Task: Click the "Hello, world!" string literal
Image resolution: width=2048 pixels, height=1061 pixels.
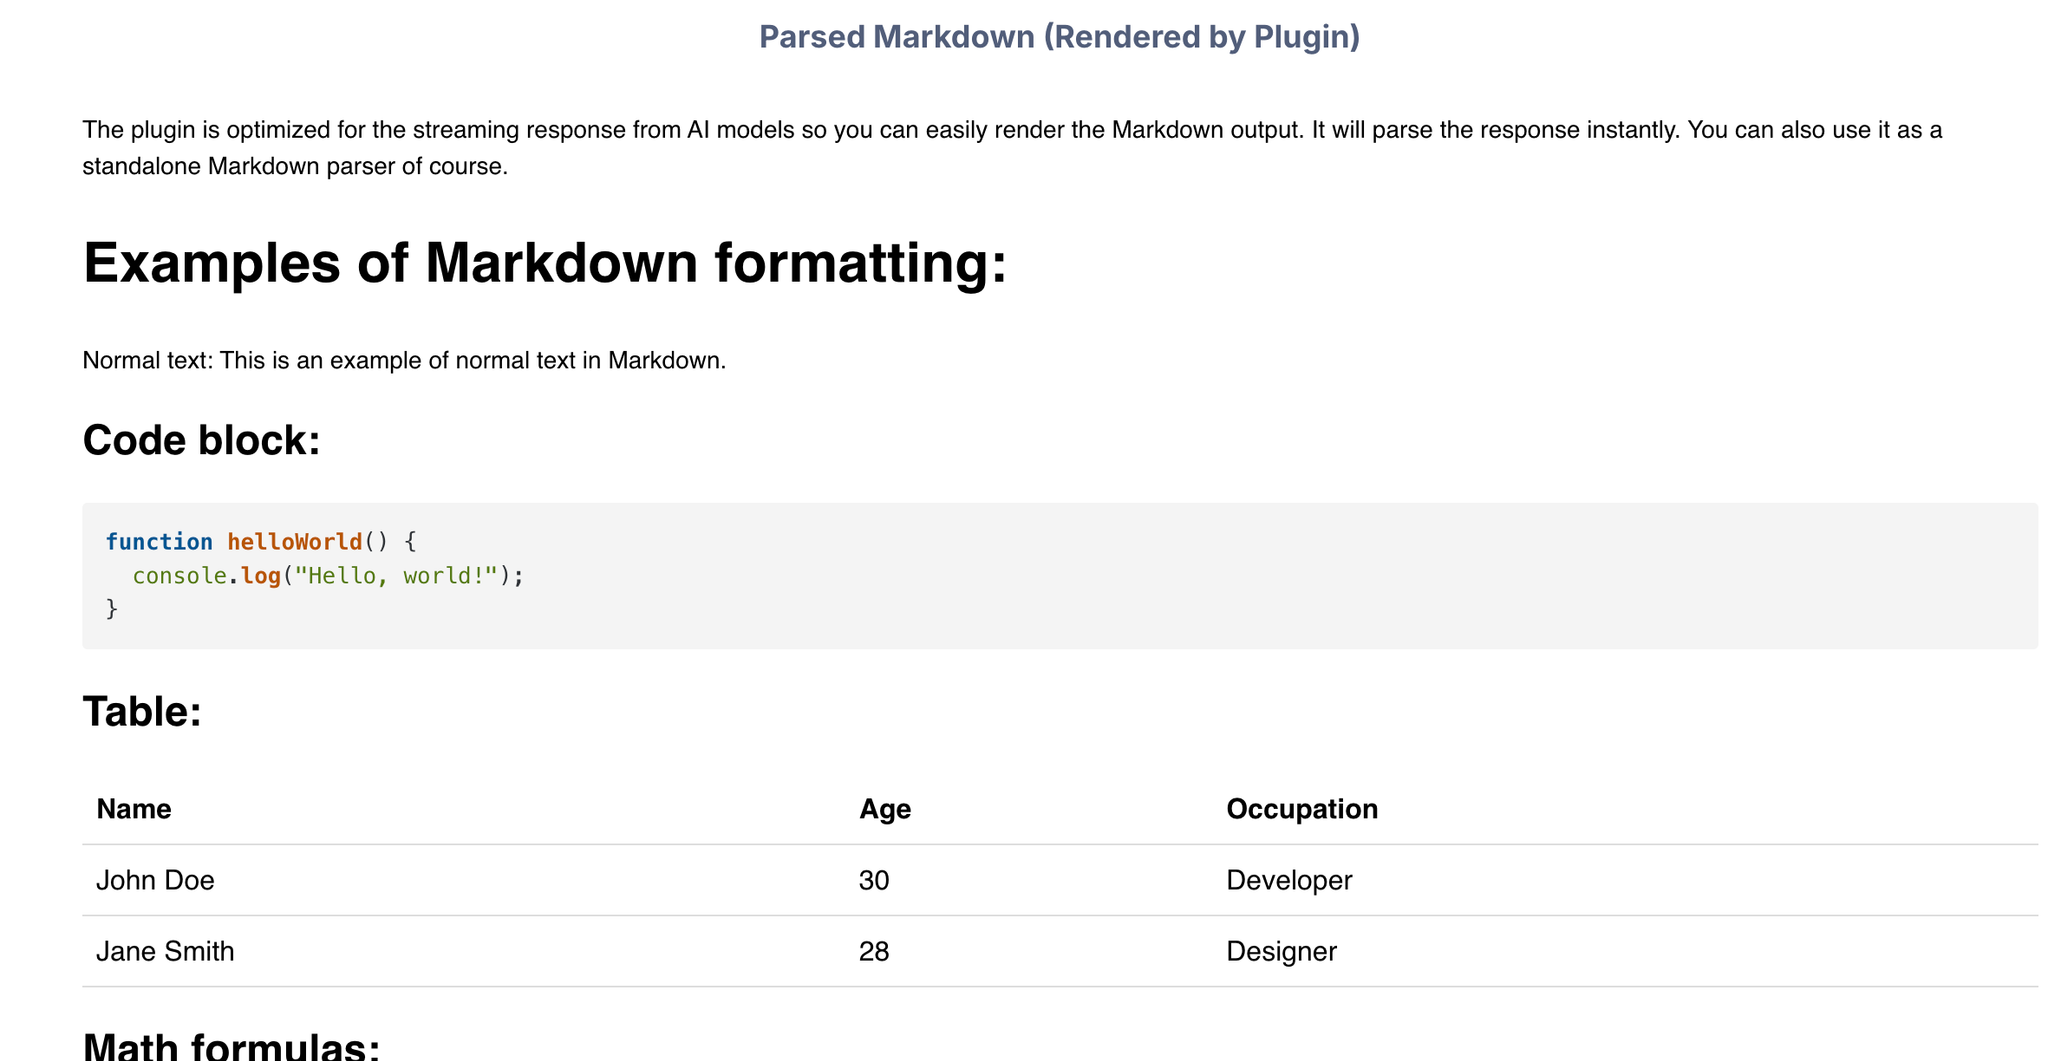Action: pyautogui.click(x=396, y=576)
